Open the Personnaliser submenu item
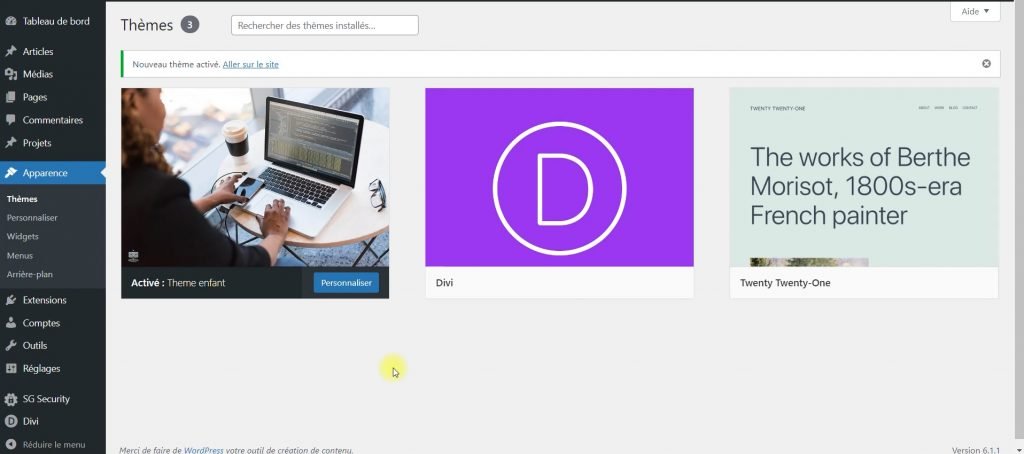1024x454 pixels. point(32,217)
